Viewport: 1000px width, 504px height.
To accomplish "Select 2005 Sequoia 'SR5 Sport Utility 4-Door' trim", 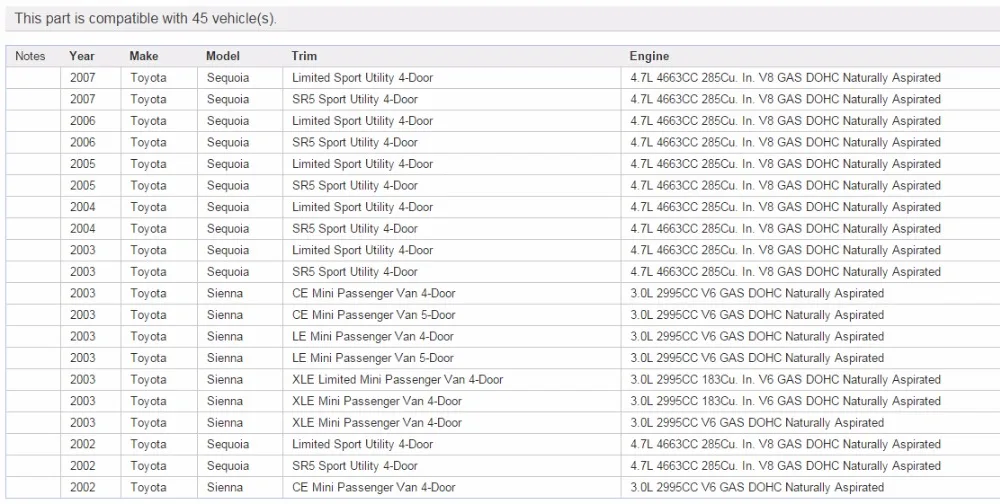I will 355,186.
